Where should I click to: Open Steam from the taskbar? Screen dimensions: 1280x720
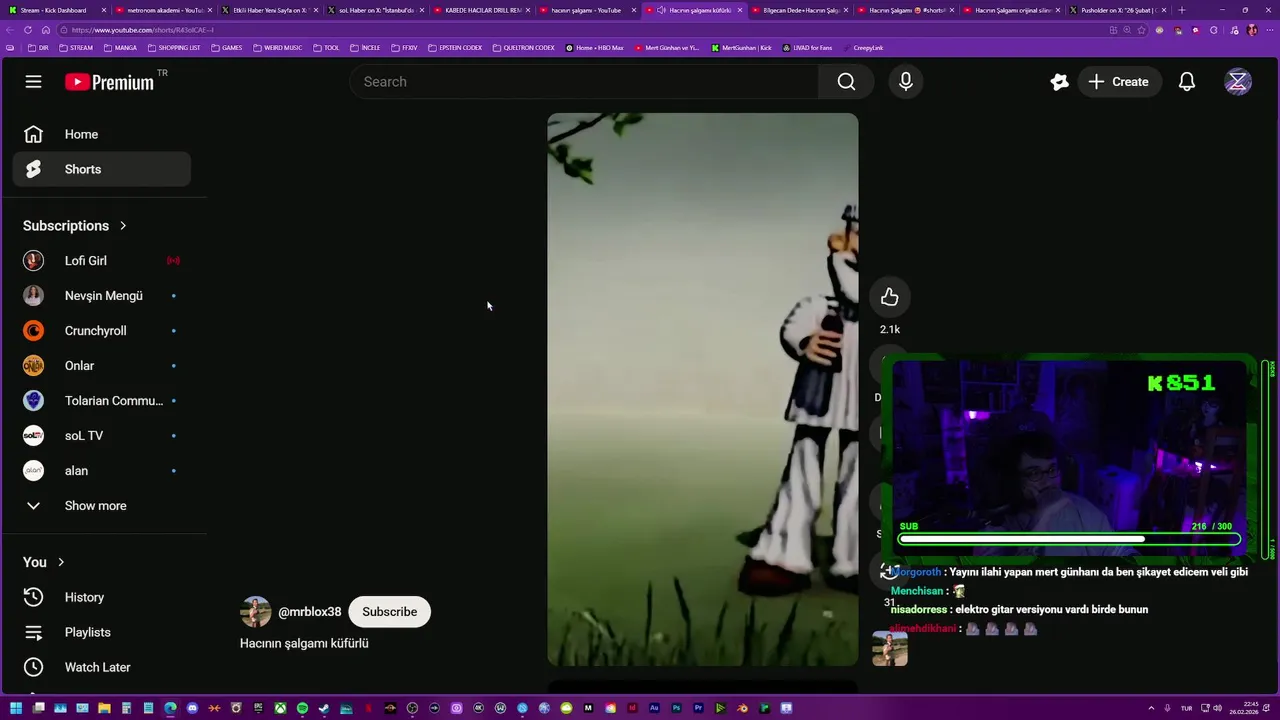pyautogui.click(x=324, y=708)
